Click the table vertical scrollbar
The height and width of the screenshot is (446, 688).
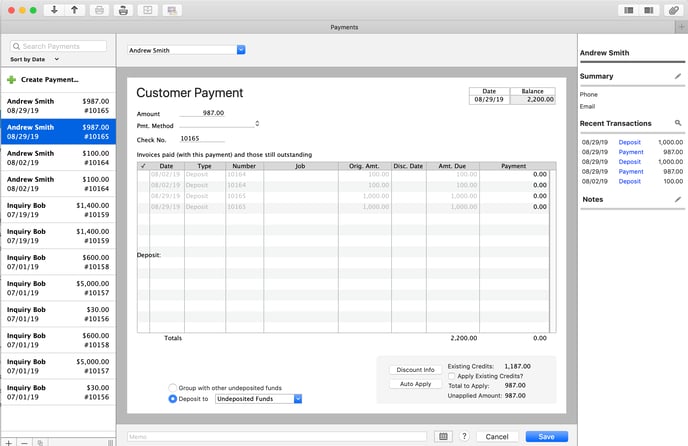[553, 251]
